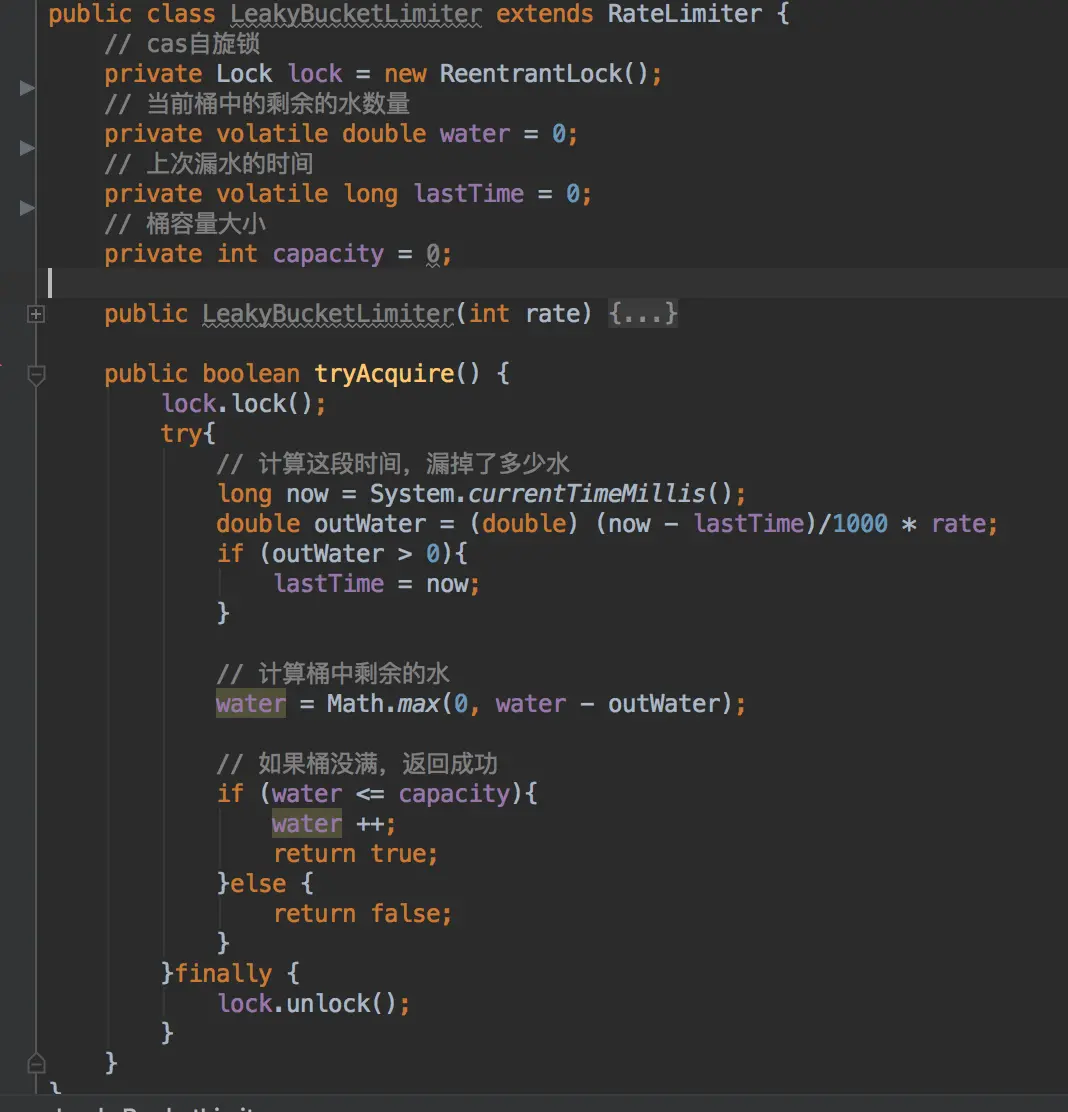The image size is (1068, 1112).
Task: Click the ReentrantLock constructor call
Action: [543, 74]
